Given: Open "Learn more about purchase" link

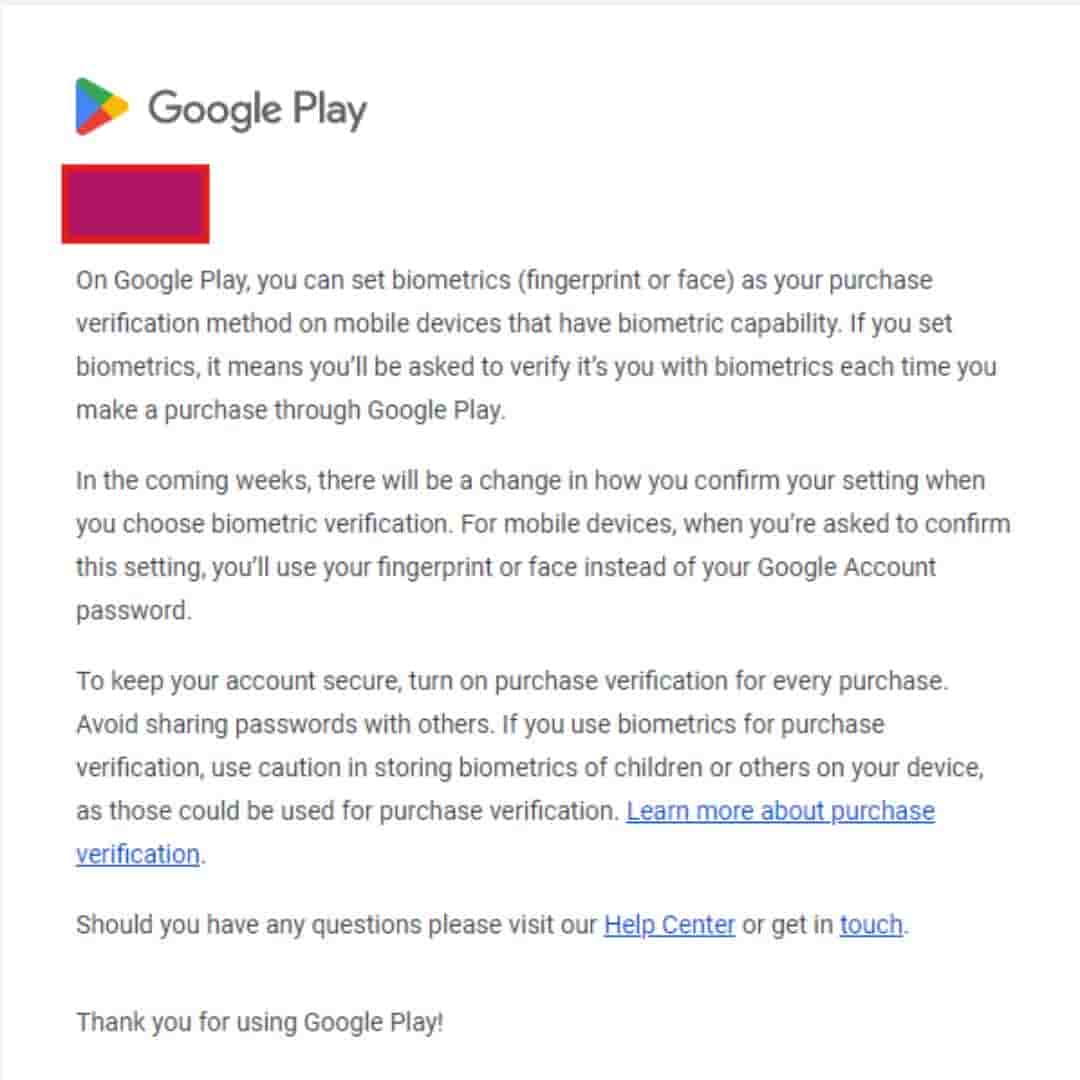Looking at the screenshot, I should pos(780,811).
